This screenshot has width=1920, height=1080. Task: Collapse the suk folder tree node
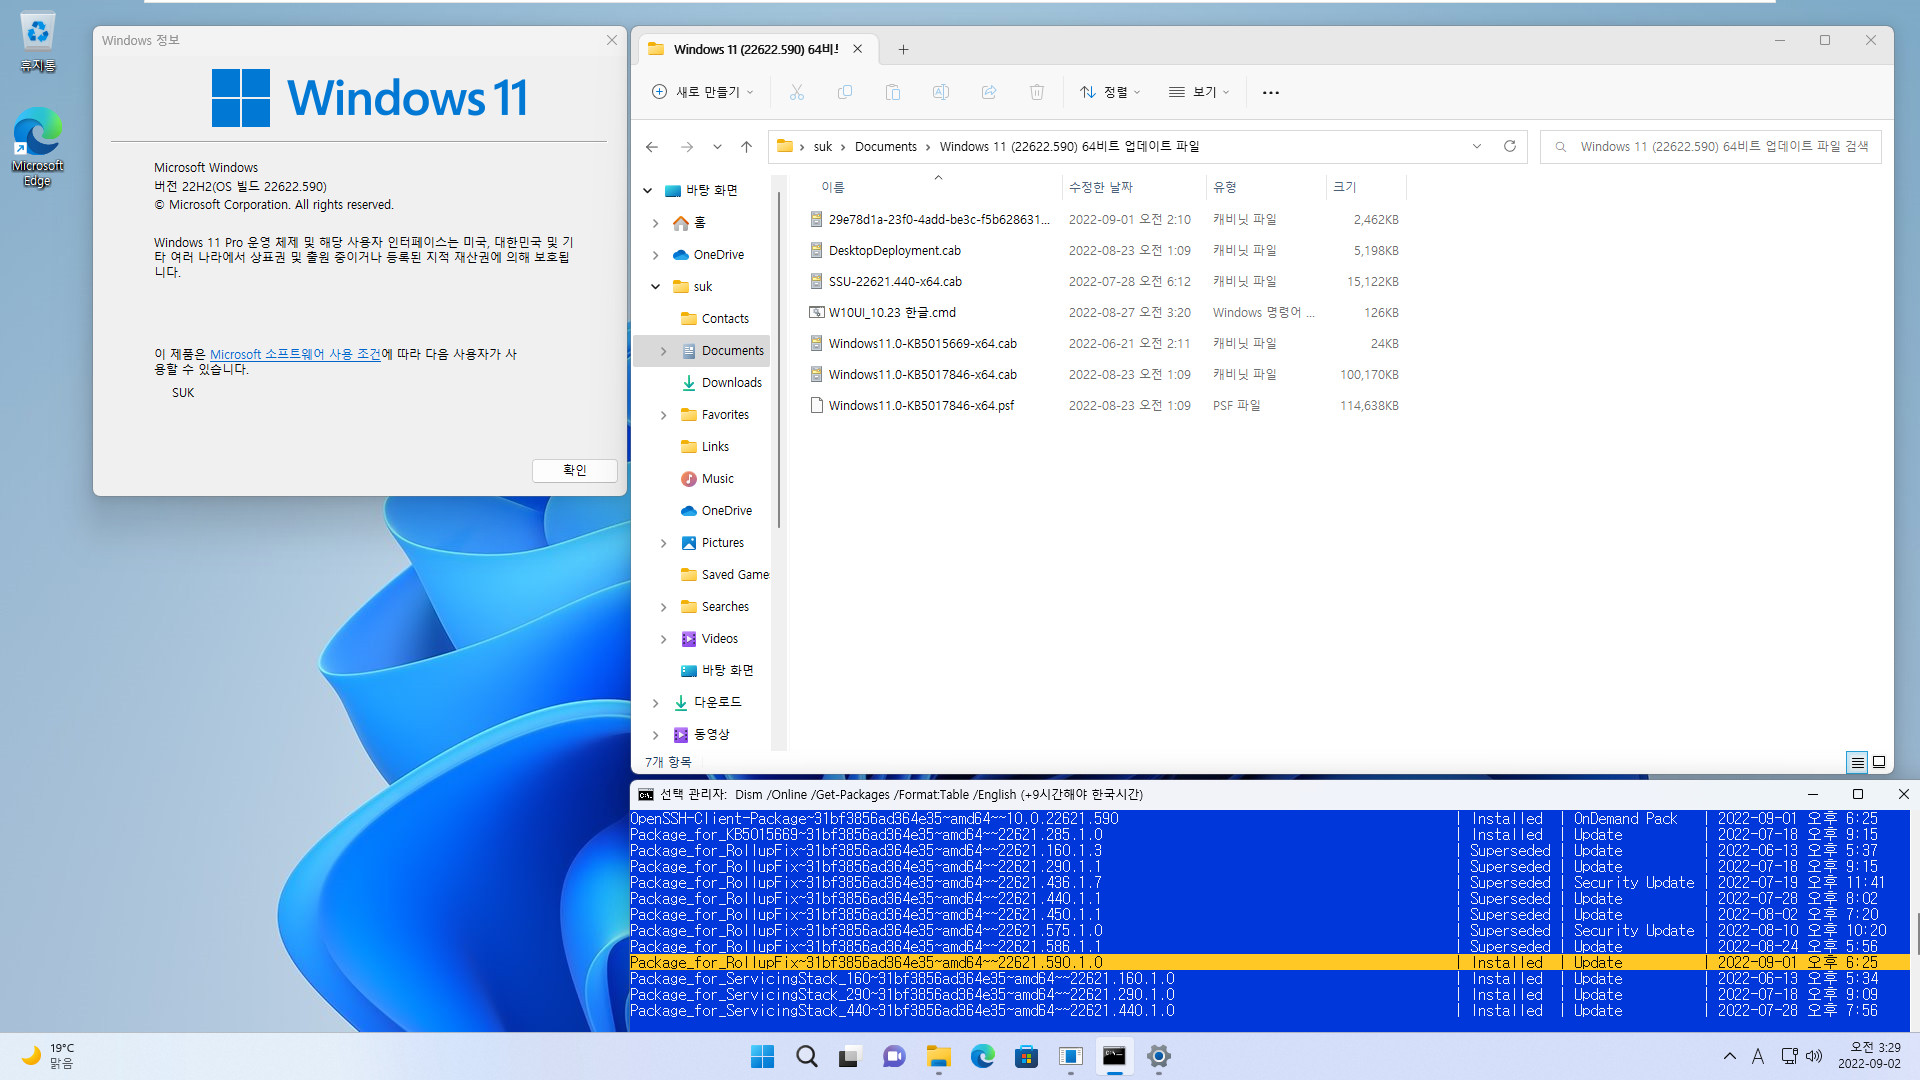656,287
